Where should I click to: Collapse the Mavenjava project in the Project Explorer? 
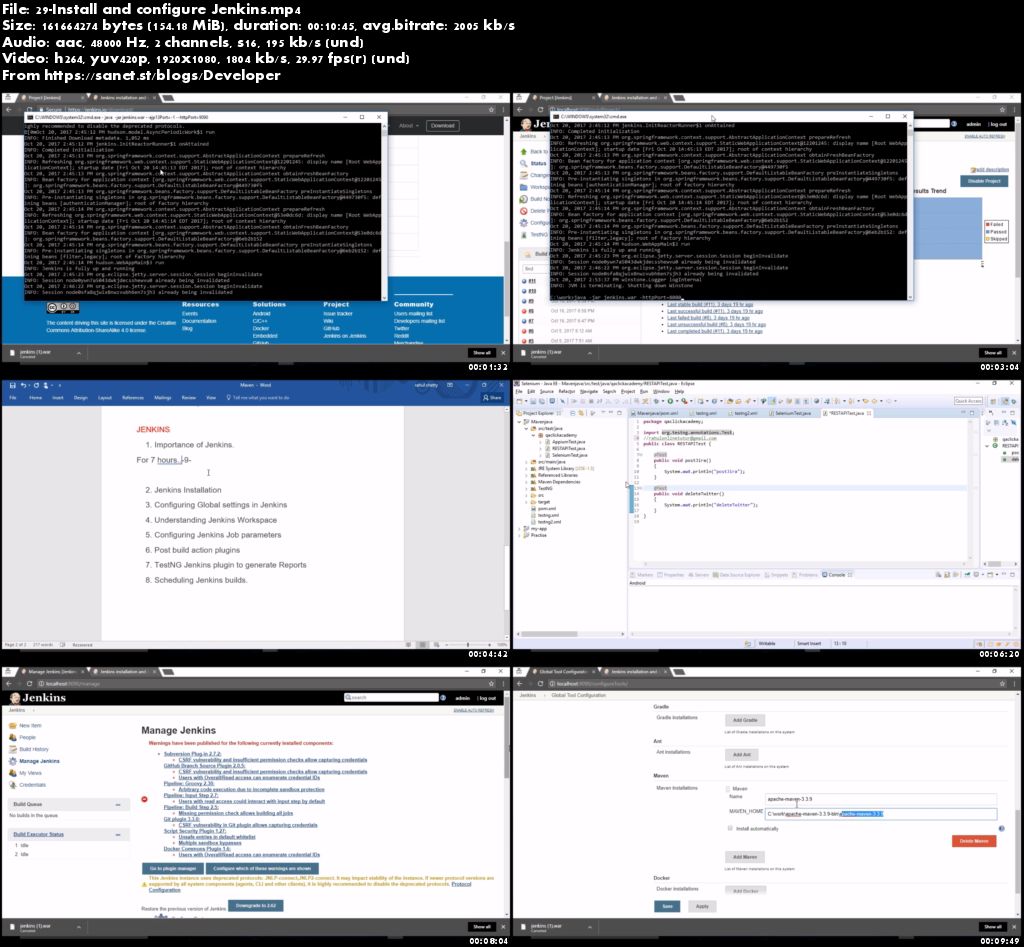[x=519, y=422]
